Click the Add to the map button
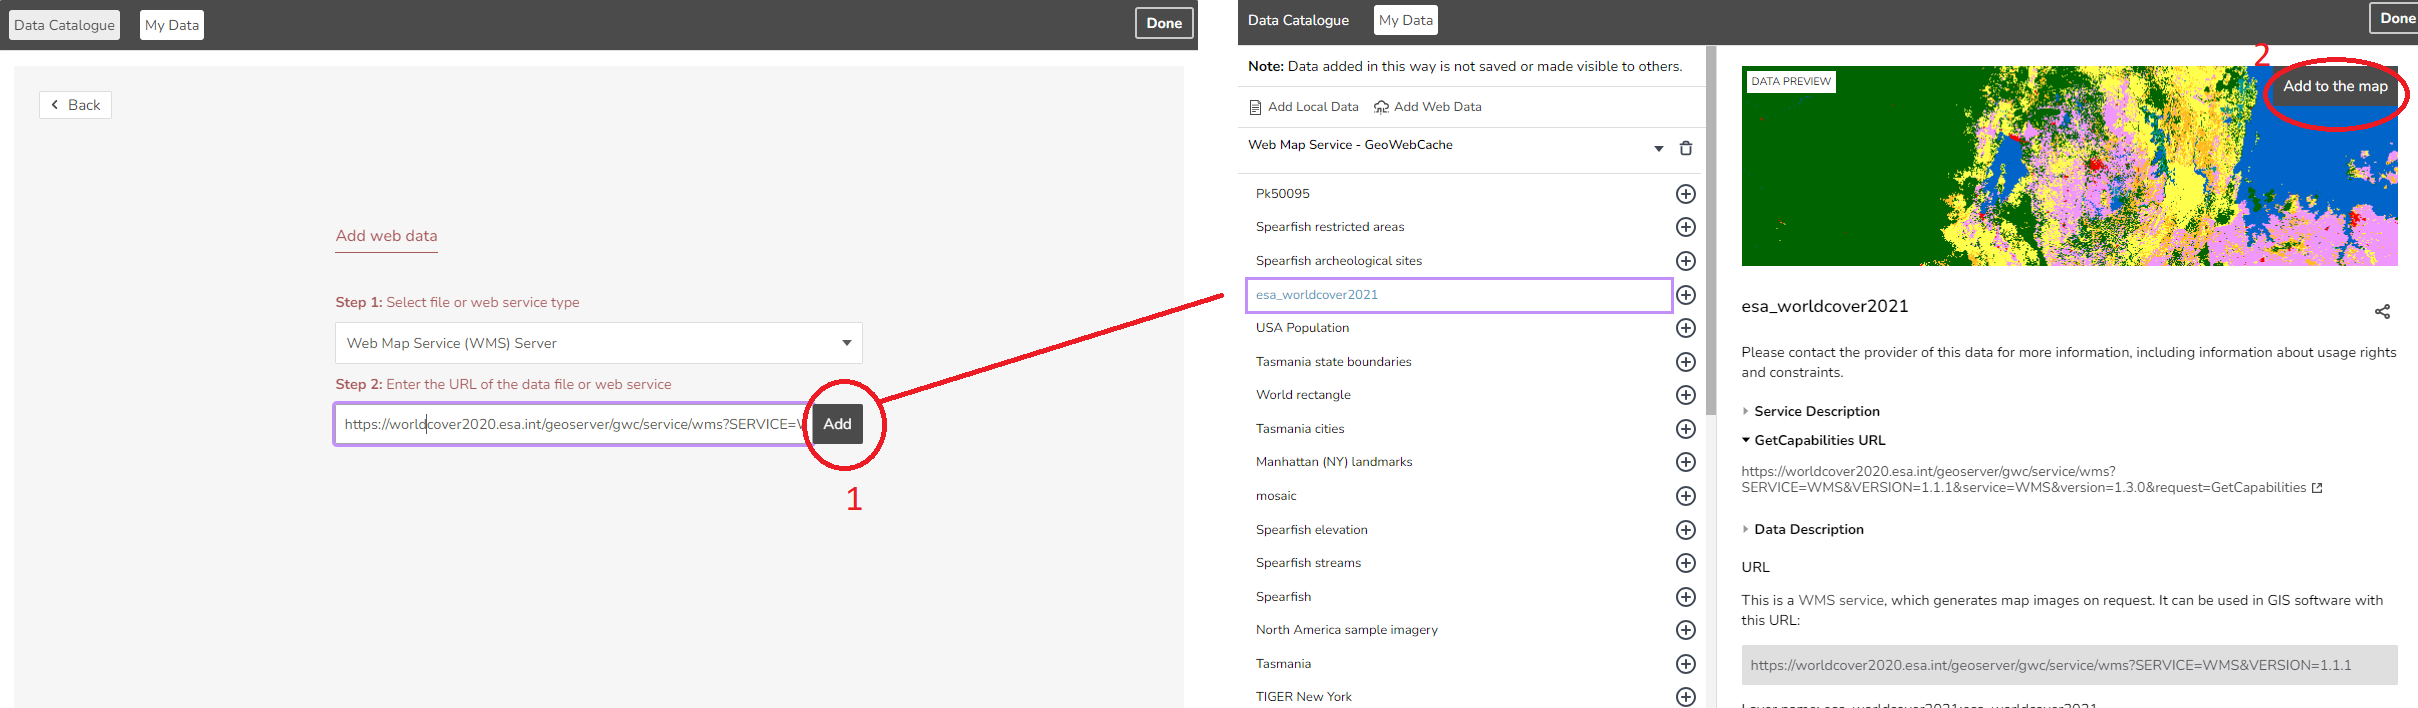Image resolution: width=2418 pixels, height=708 pixels. tap(2334, 87)
